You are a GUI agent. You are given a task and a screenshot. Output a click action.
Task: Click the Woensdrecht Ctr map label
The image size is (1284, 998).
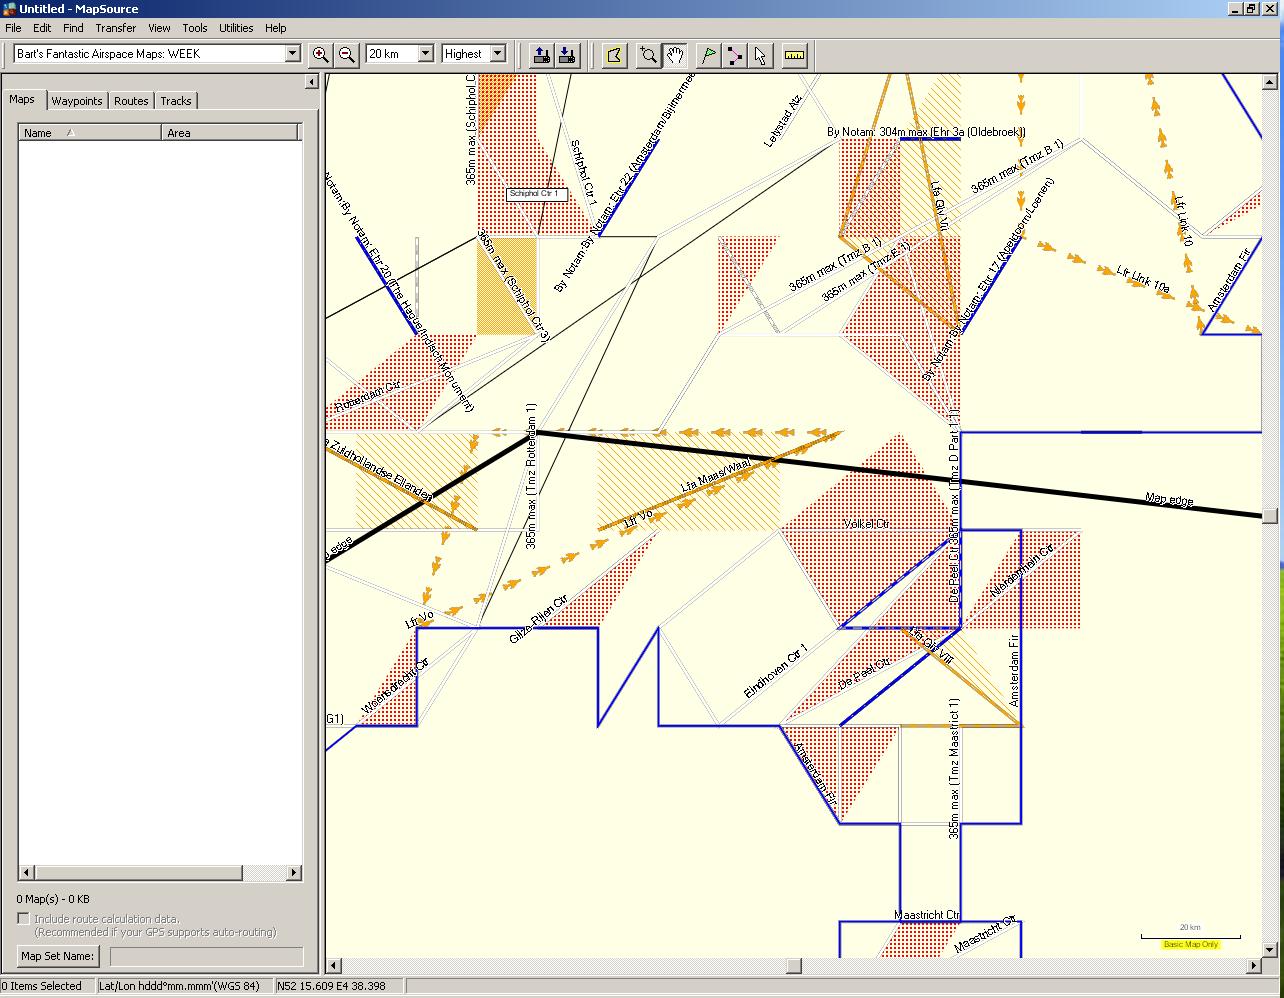click(395, 685)
